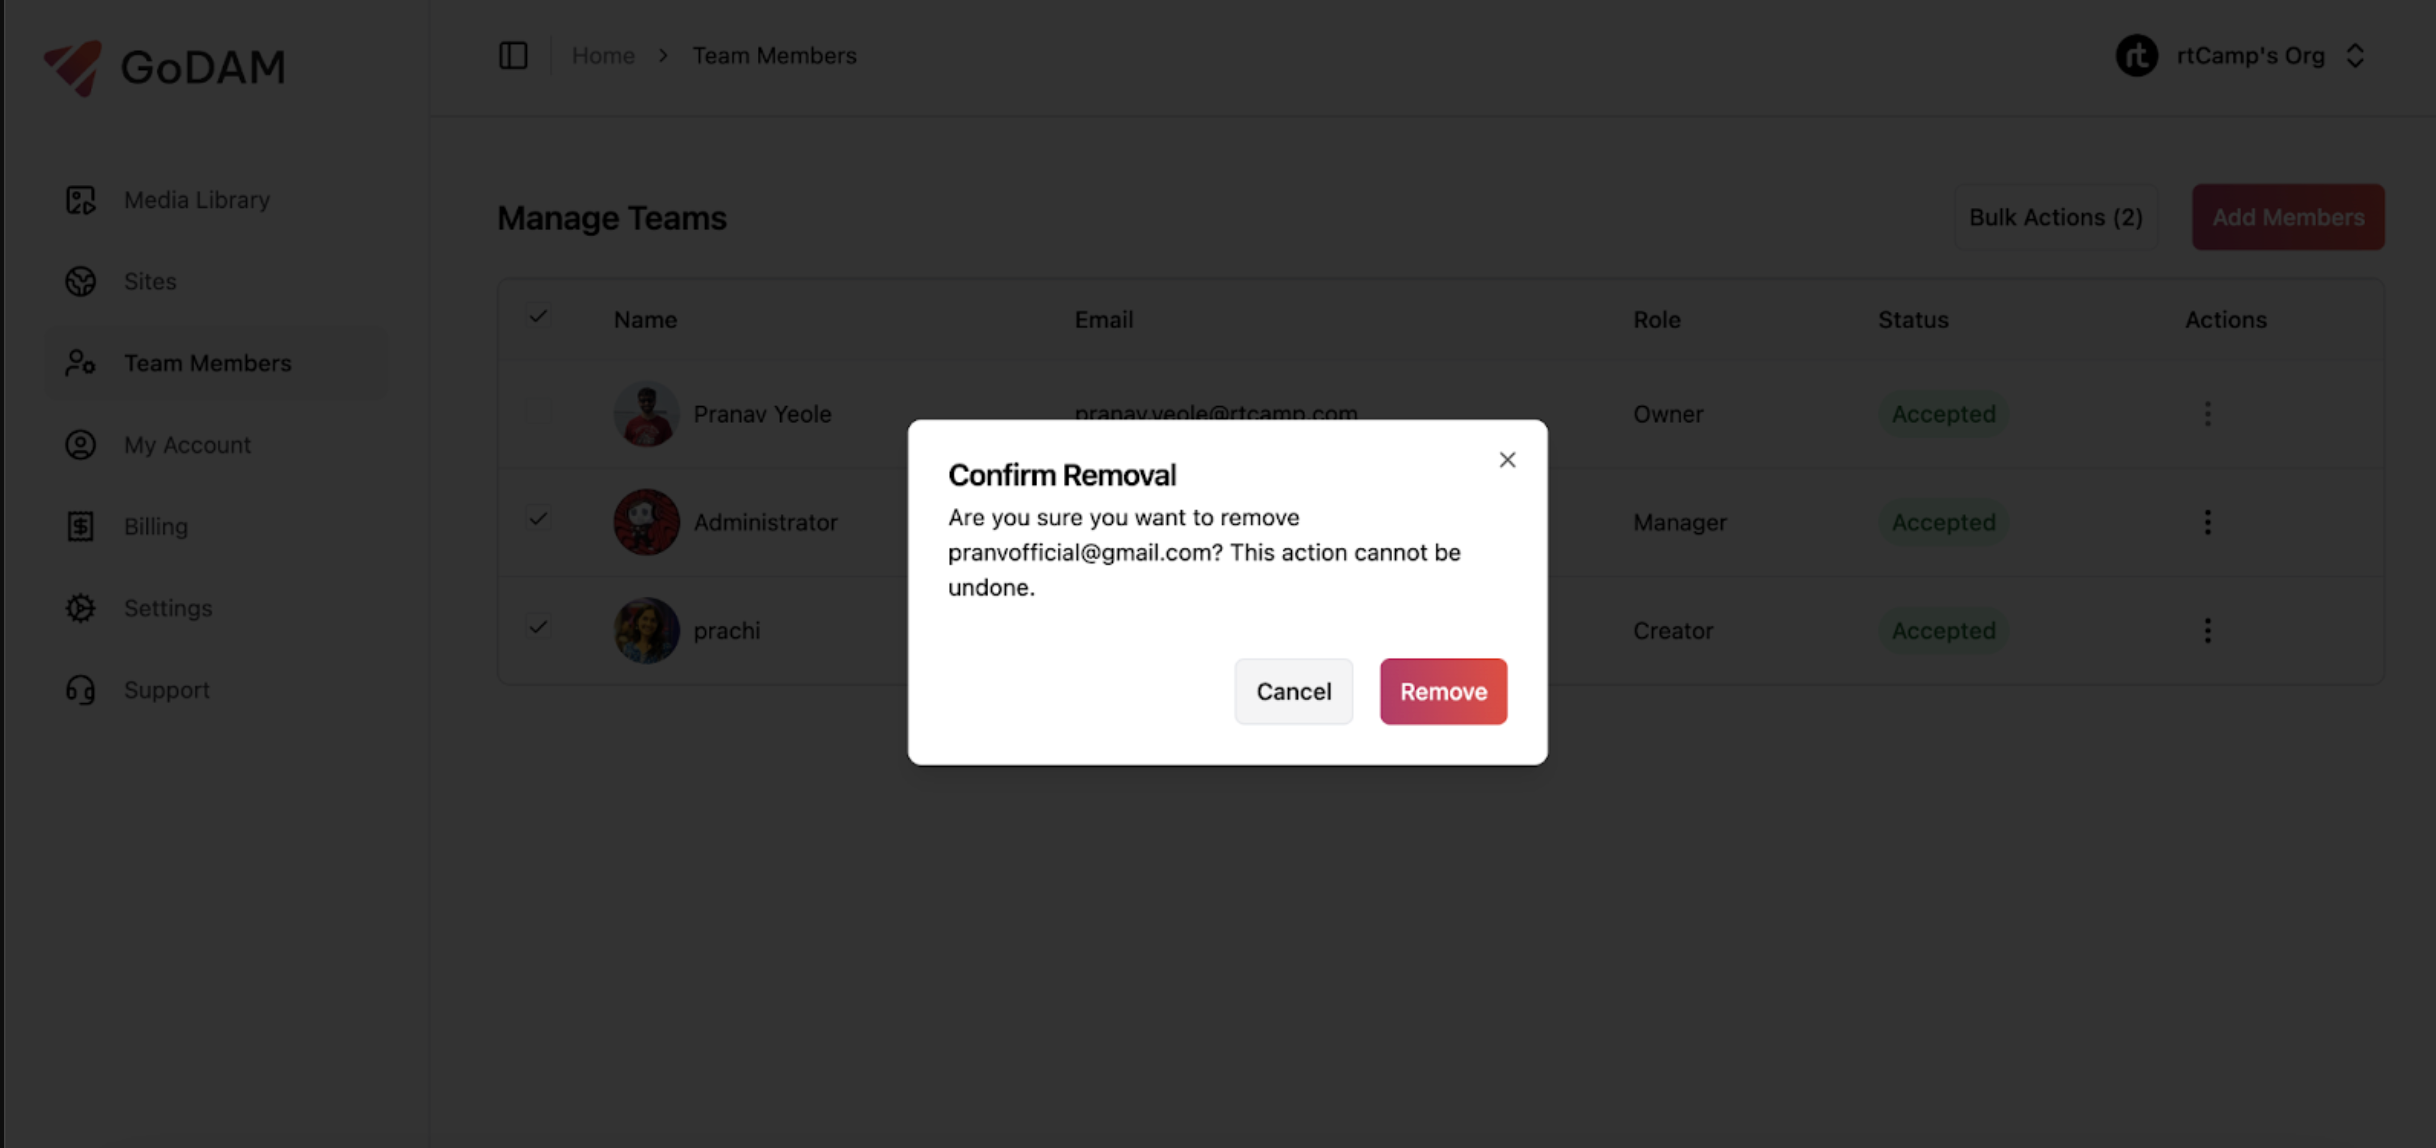Uncheck the Administrator row checkbox
Image resolution: width=2436 pixels, height=1148 pixels.
(x=538, y=519)
